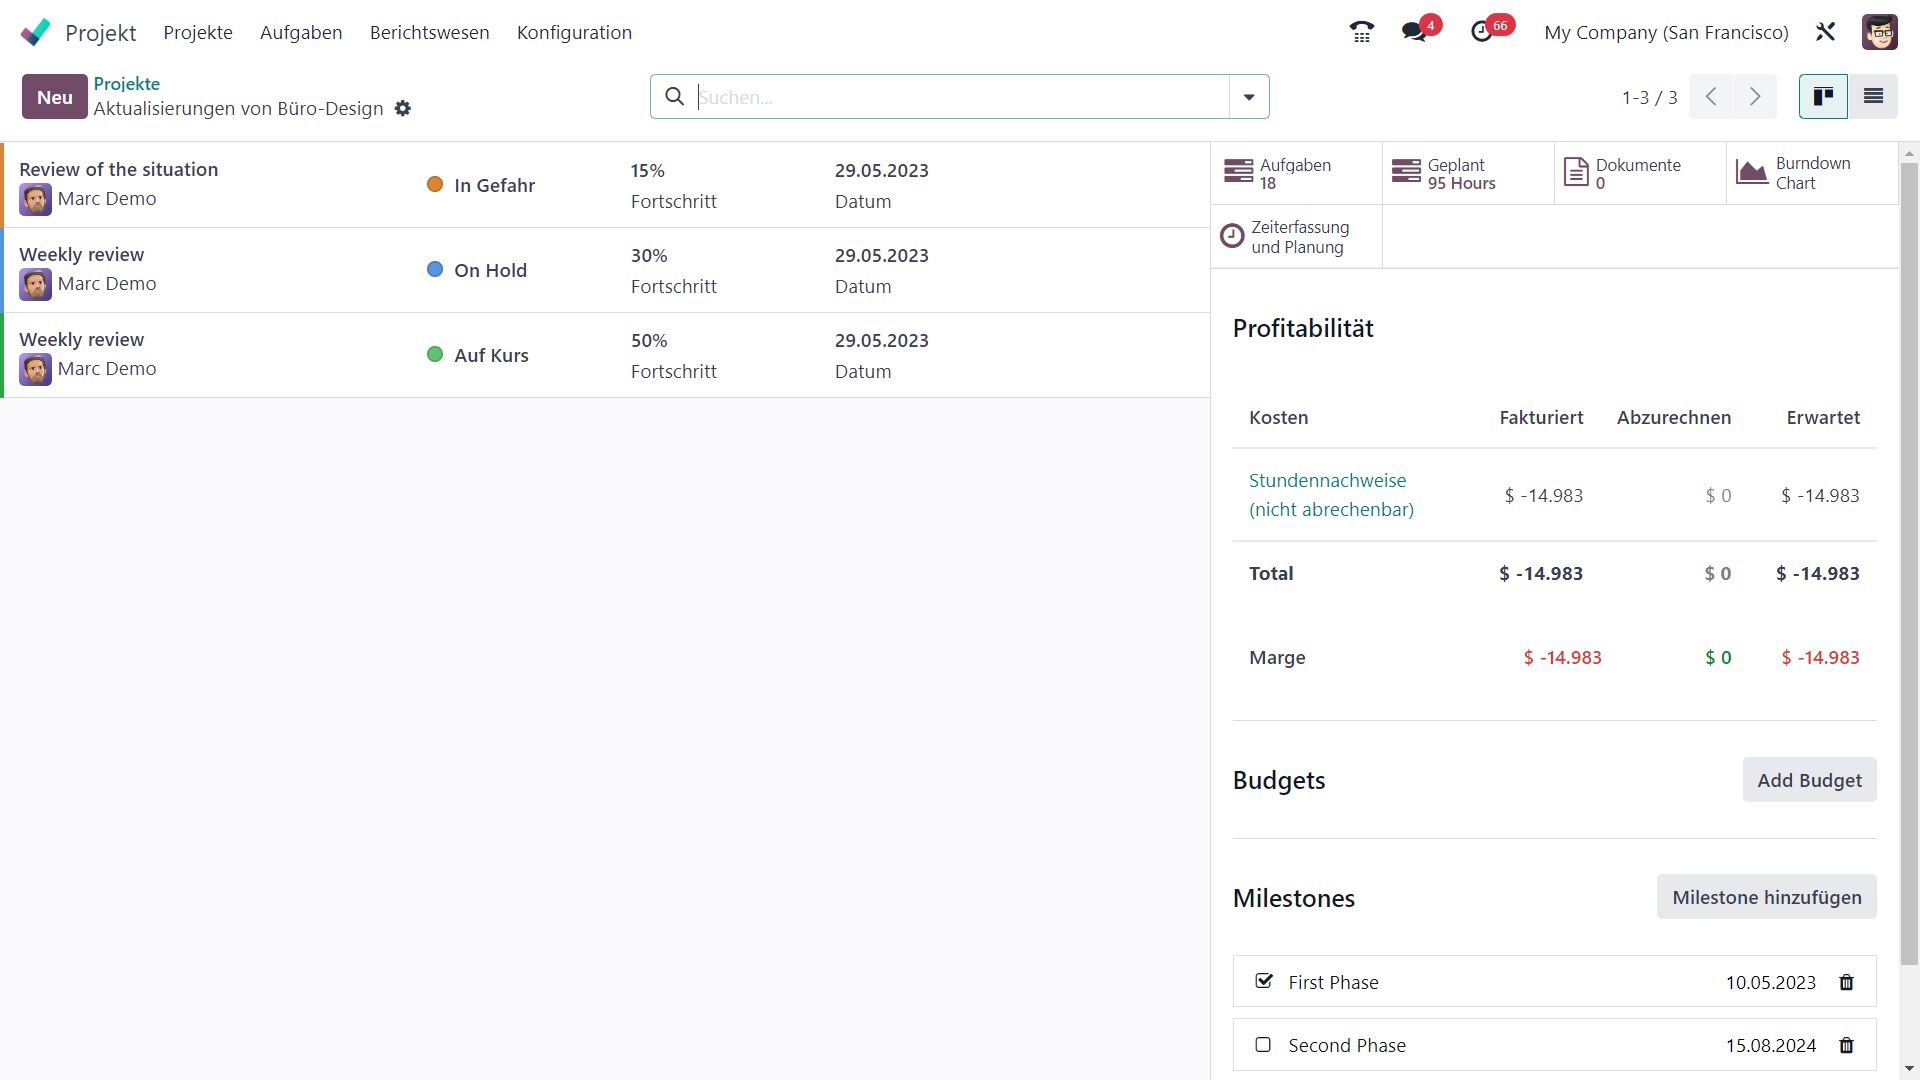The height and width of the screenshot is (1080, 1920).
Task: Click into the Suchen search field
Action: tap(960, 96)
